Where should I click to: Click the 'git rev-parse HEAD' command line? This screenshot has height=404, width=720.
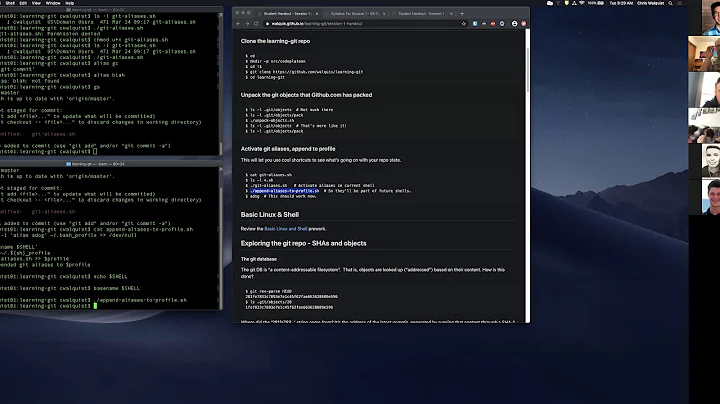click(269, 292)
